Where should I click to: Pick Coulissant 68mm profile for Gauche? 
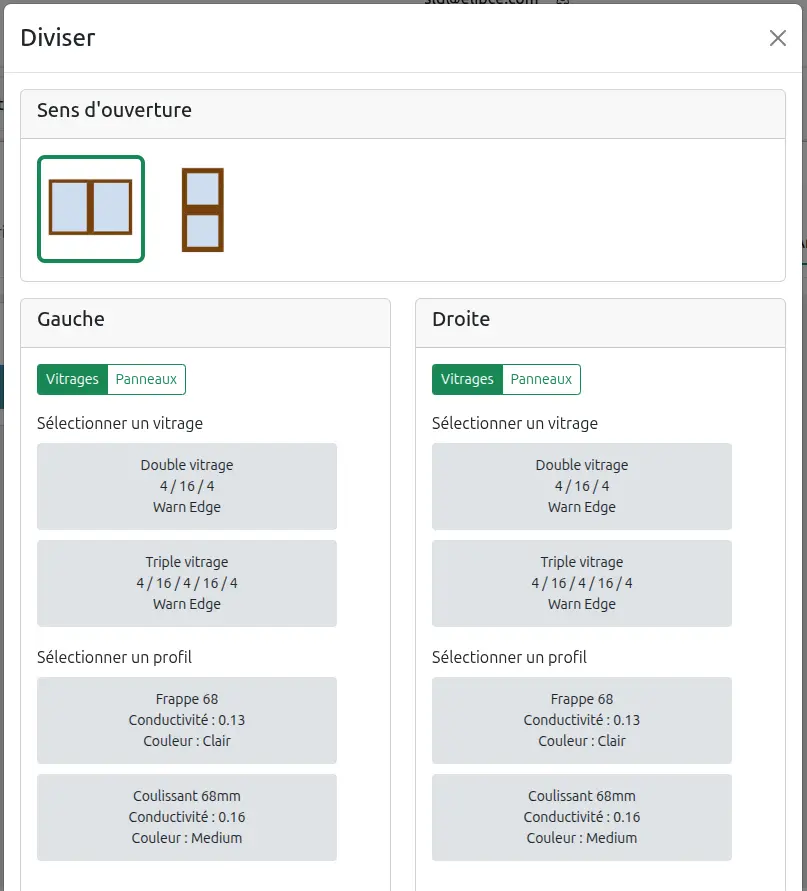click(187, 817)
